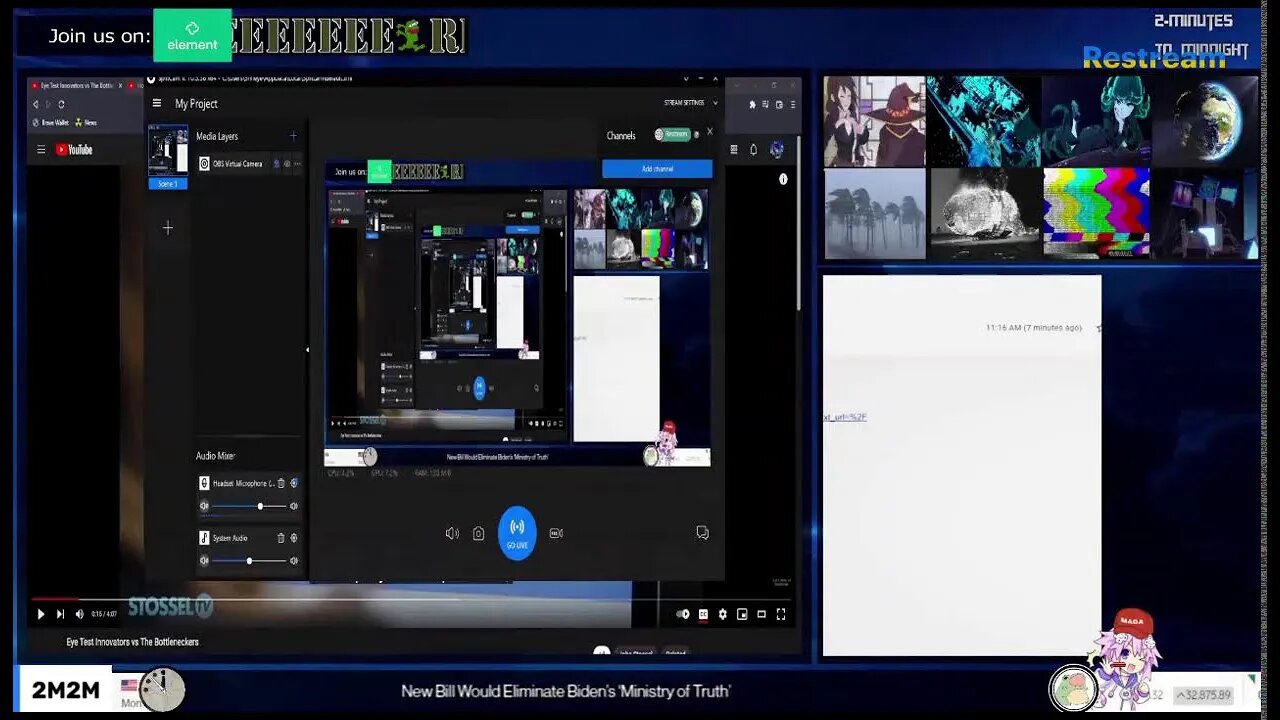Click max volume icon for System Audio

pos(294,561)
